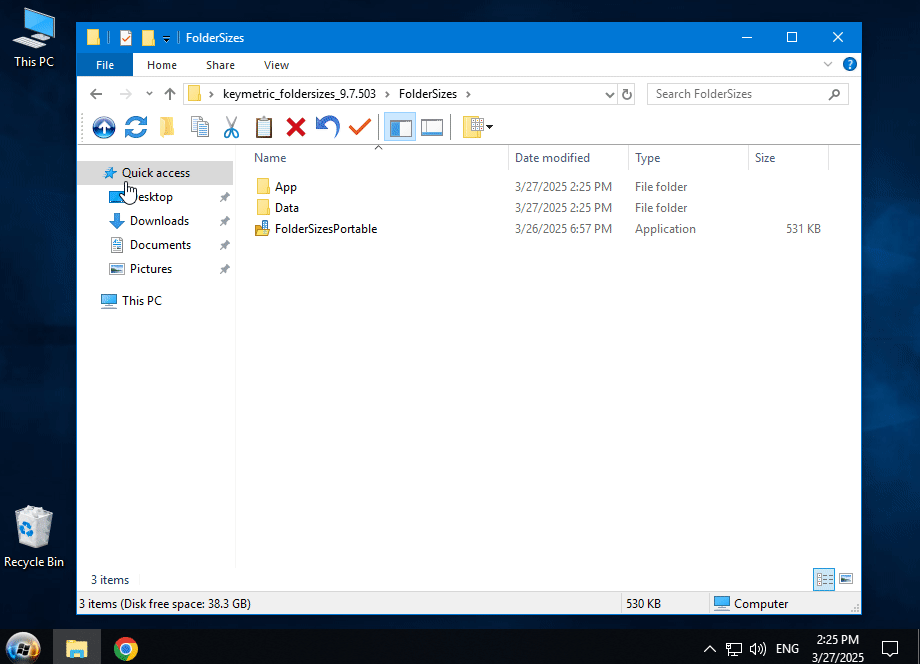Open the File tab
Image resolution: width=920 pixels, height=664 pixels.
pos(105,65)
